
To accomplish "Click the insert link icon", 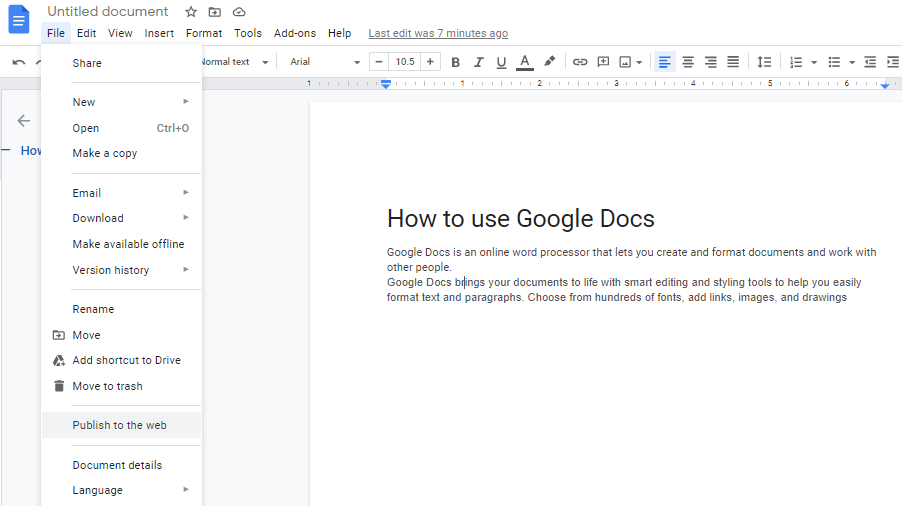I will (x=579, y=62).
